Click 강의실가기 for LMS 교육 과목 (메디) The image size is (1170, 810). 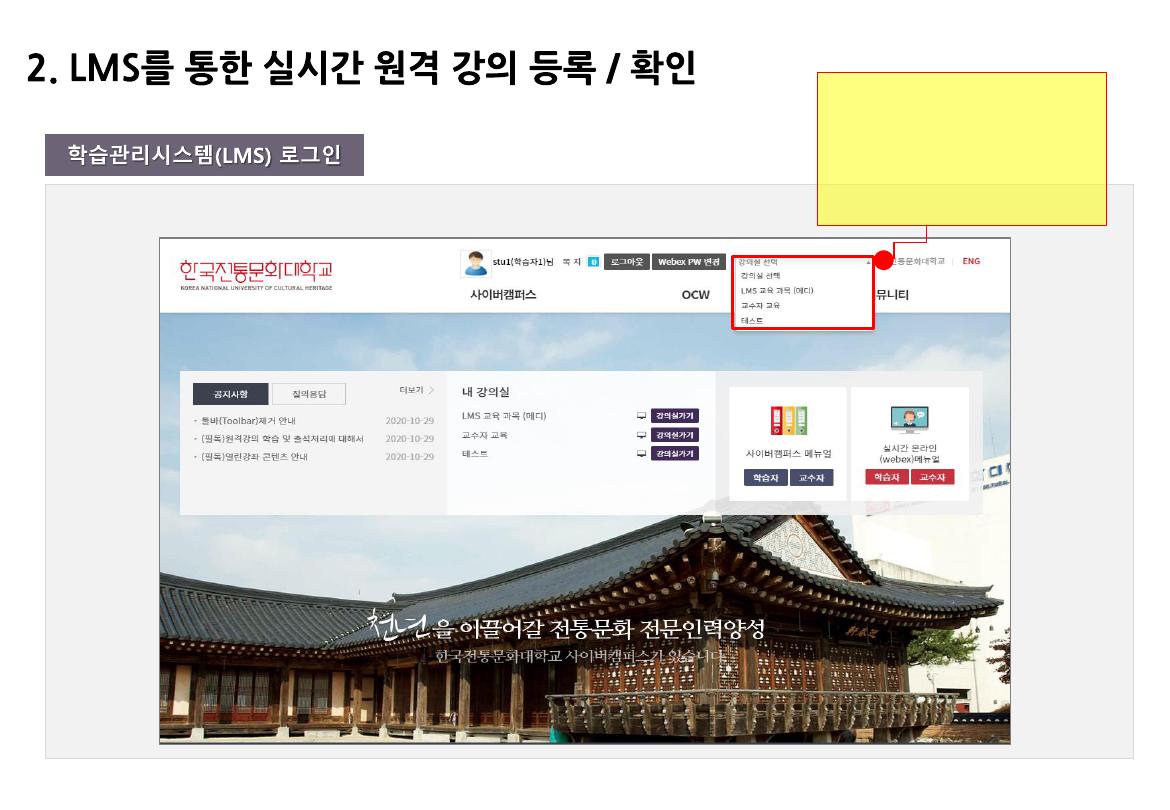click(675, 415)
